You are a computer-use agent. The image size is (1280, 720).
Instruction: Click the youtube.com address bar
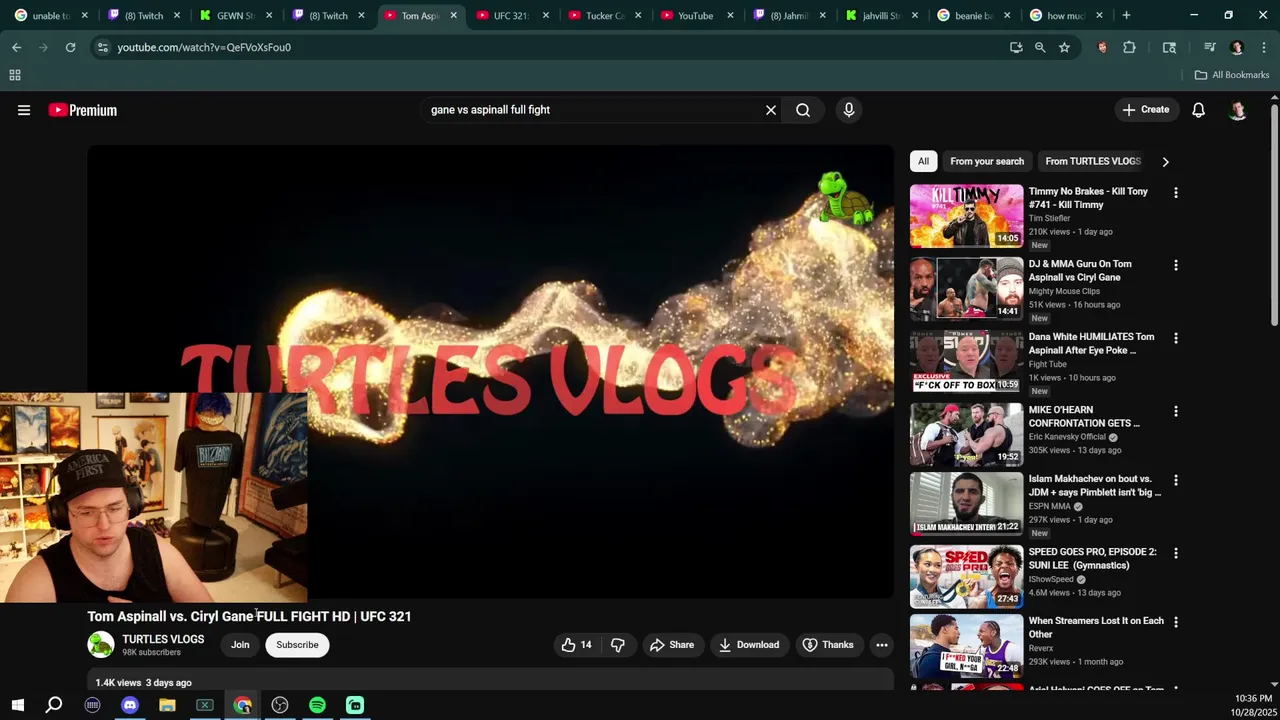[550, 47]
